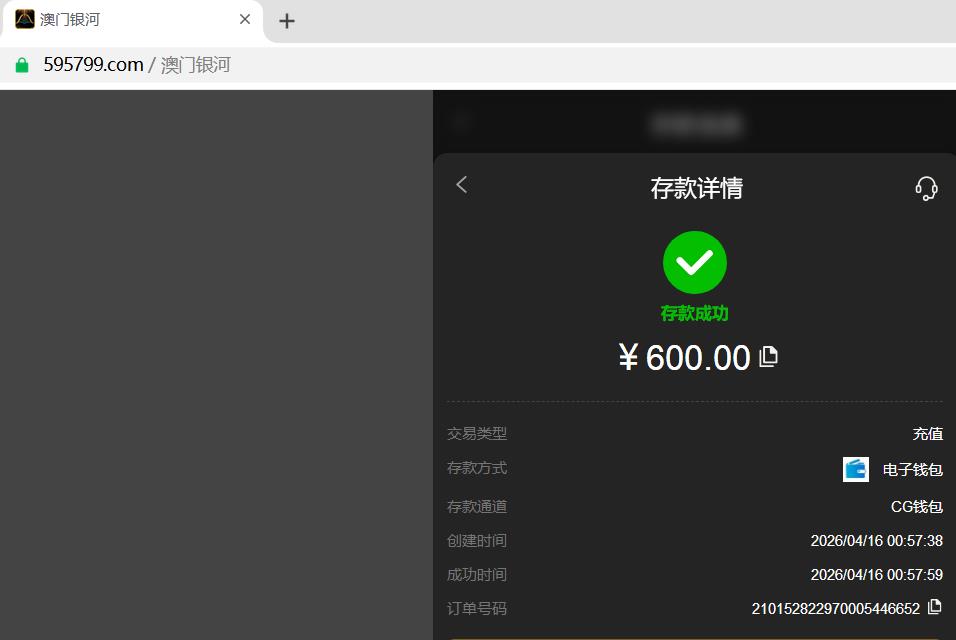
Task: Click the 电子钱包 deposit method label
Action: (913, 469)
